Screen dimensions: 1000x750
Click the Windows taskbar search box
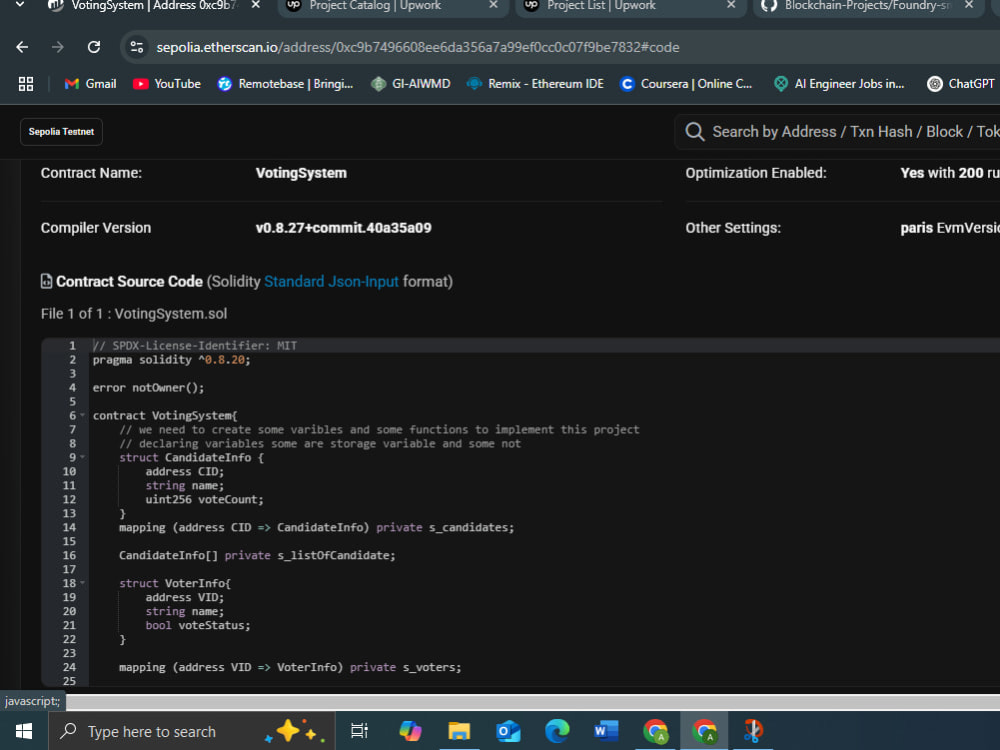point(191,731)
